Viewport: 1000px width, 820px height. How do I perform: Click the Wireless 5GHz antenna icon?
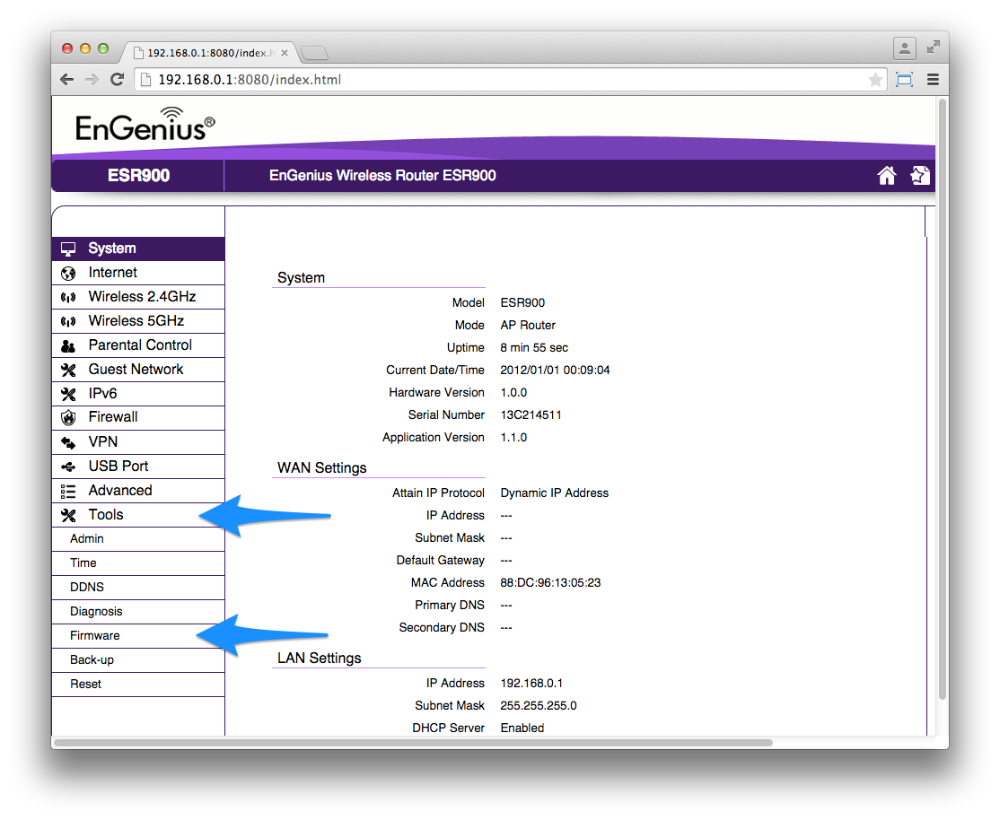click(x=68, y=322)
